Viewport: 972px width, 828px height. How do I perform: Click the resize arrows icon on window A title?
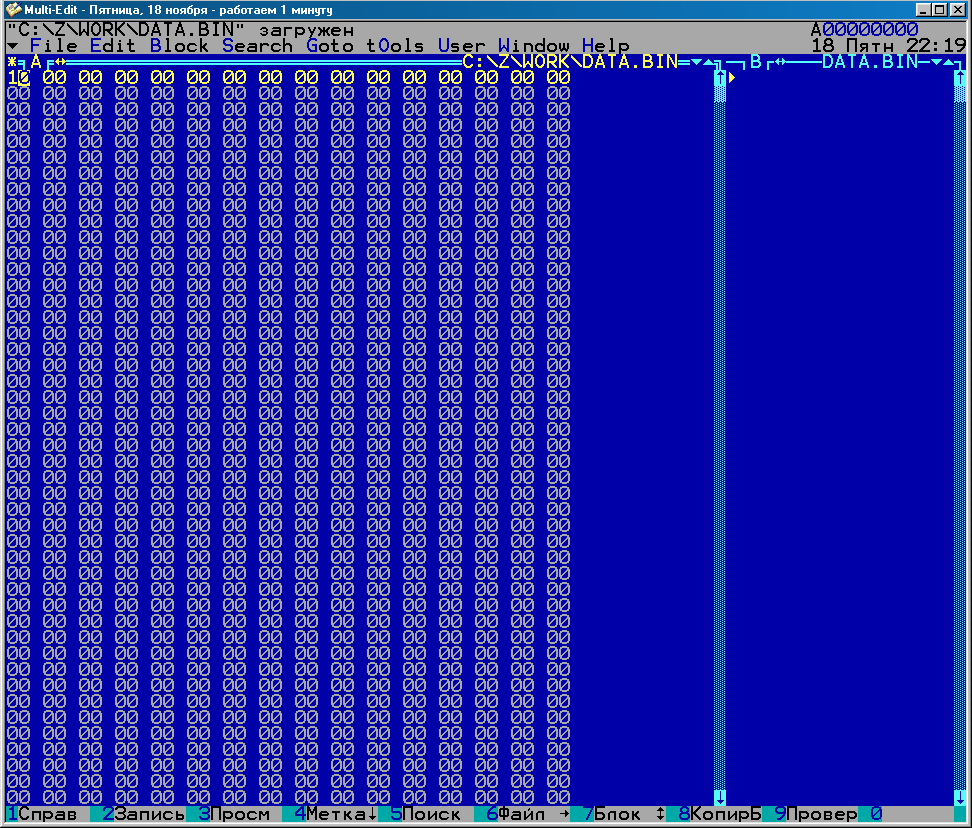tap(58, 62)
